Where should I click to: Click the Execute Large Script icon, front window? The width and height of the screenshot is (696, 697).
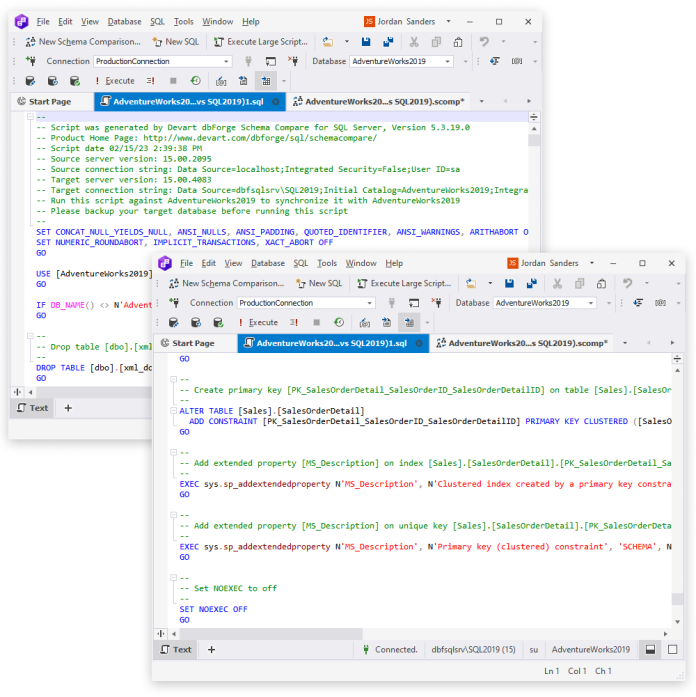[362, 284]
